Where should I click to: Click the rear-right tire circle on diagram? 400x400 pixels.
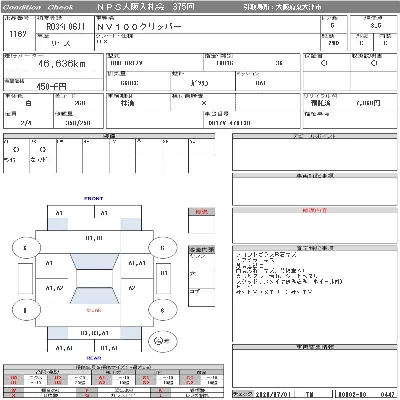pos(162,310)
